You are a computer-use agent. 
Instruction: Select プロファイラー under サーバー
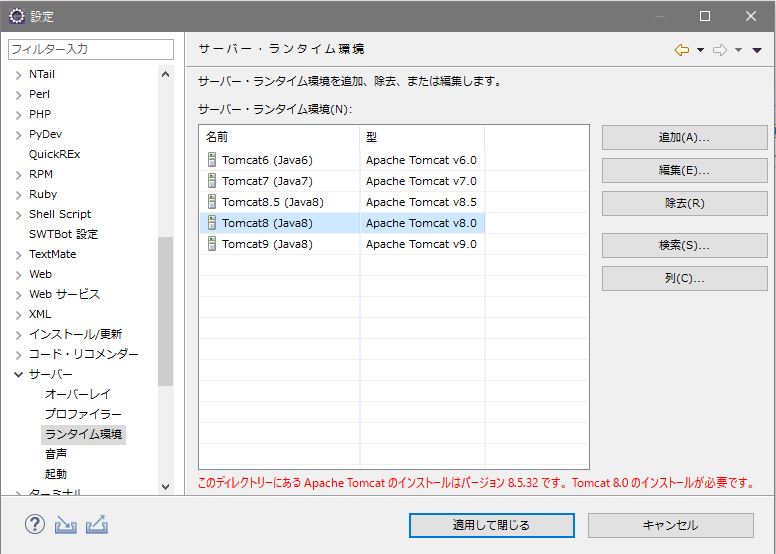[83, 414]
